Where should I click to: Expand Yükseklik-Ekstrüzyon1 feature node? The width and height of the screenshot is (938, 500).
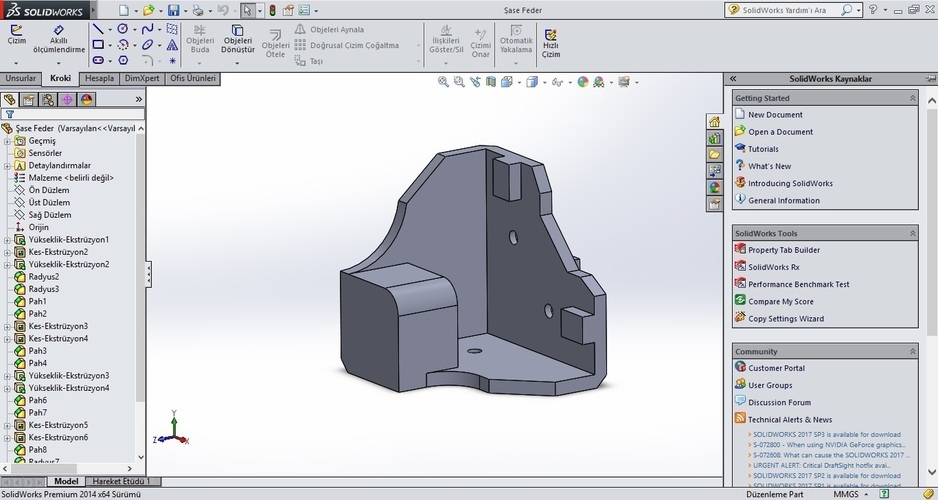(7, 240)
